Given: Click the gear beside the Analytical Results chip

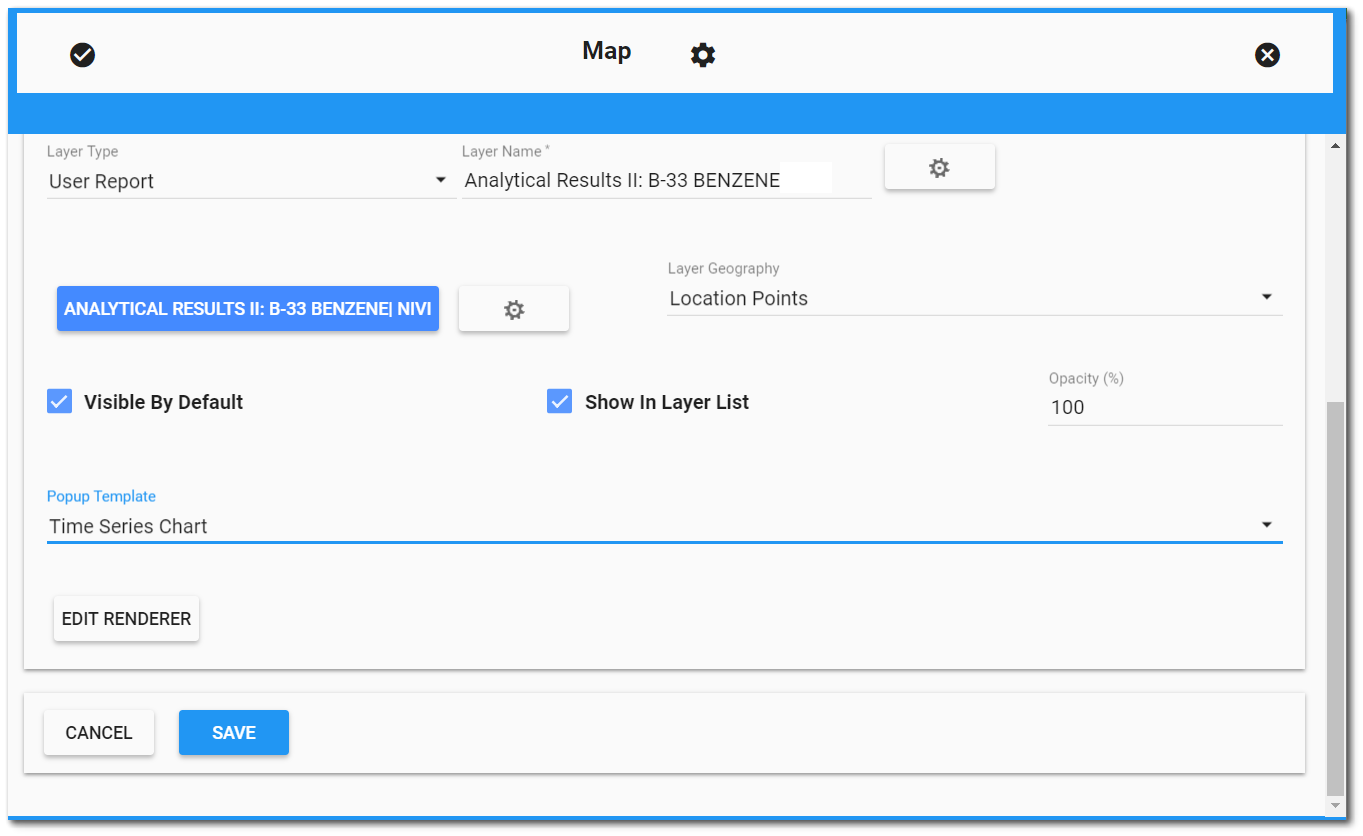Looking at the screenshot, I should click(x=513, y=308).
